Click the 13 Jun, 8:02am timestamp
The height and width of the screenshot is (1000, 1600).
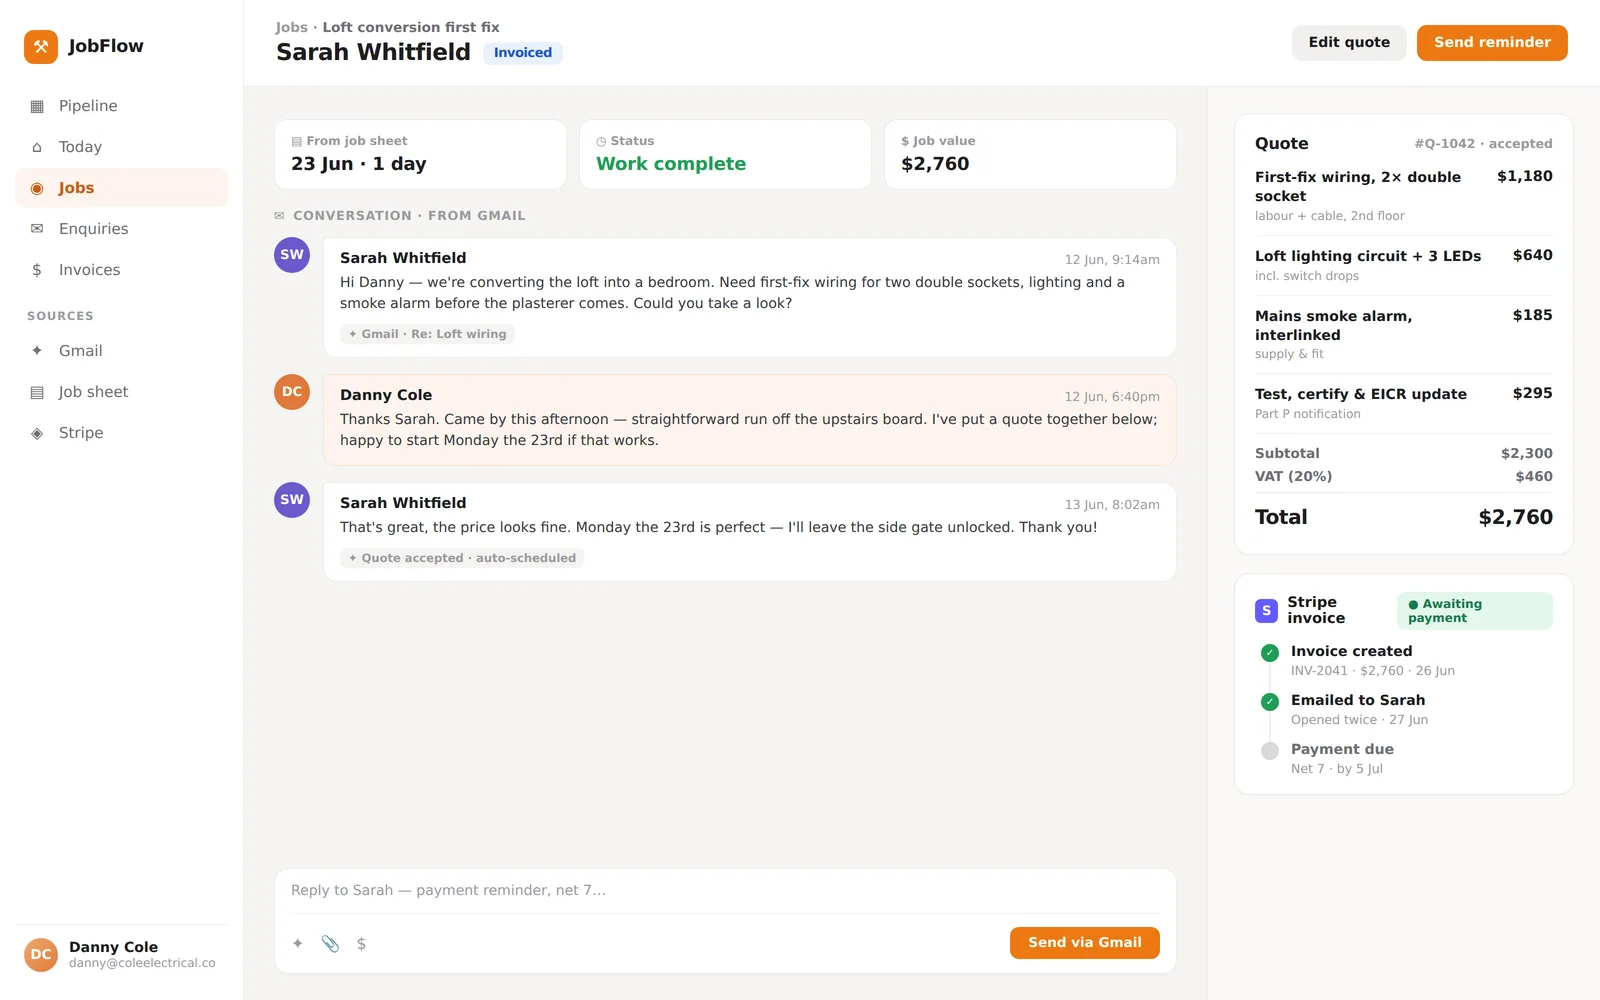coord(1112,505)
